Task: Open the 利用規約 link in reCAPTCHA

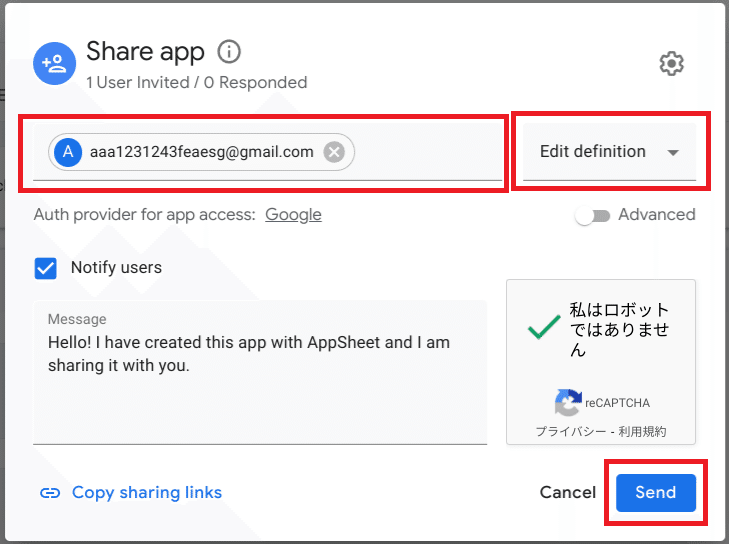Action: 642,431
